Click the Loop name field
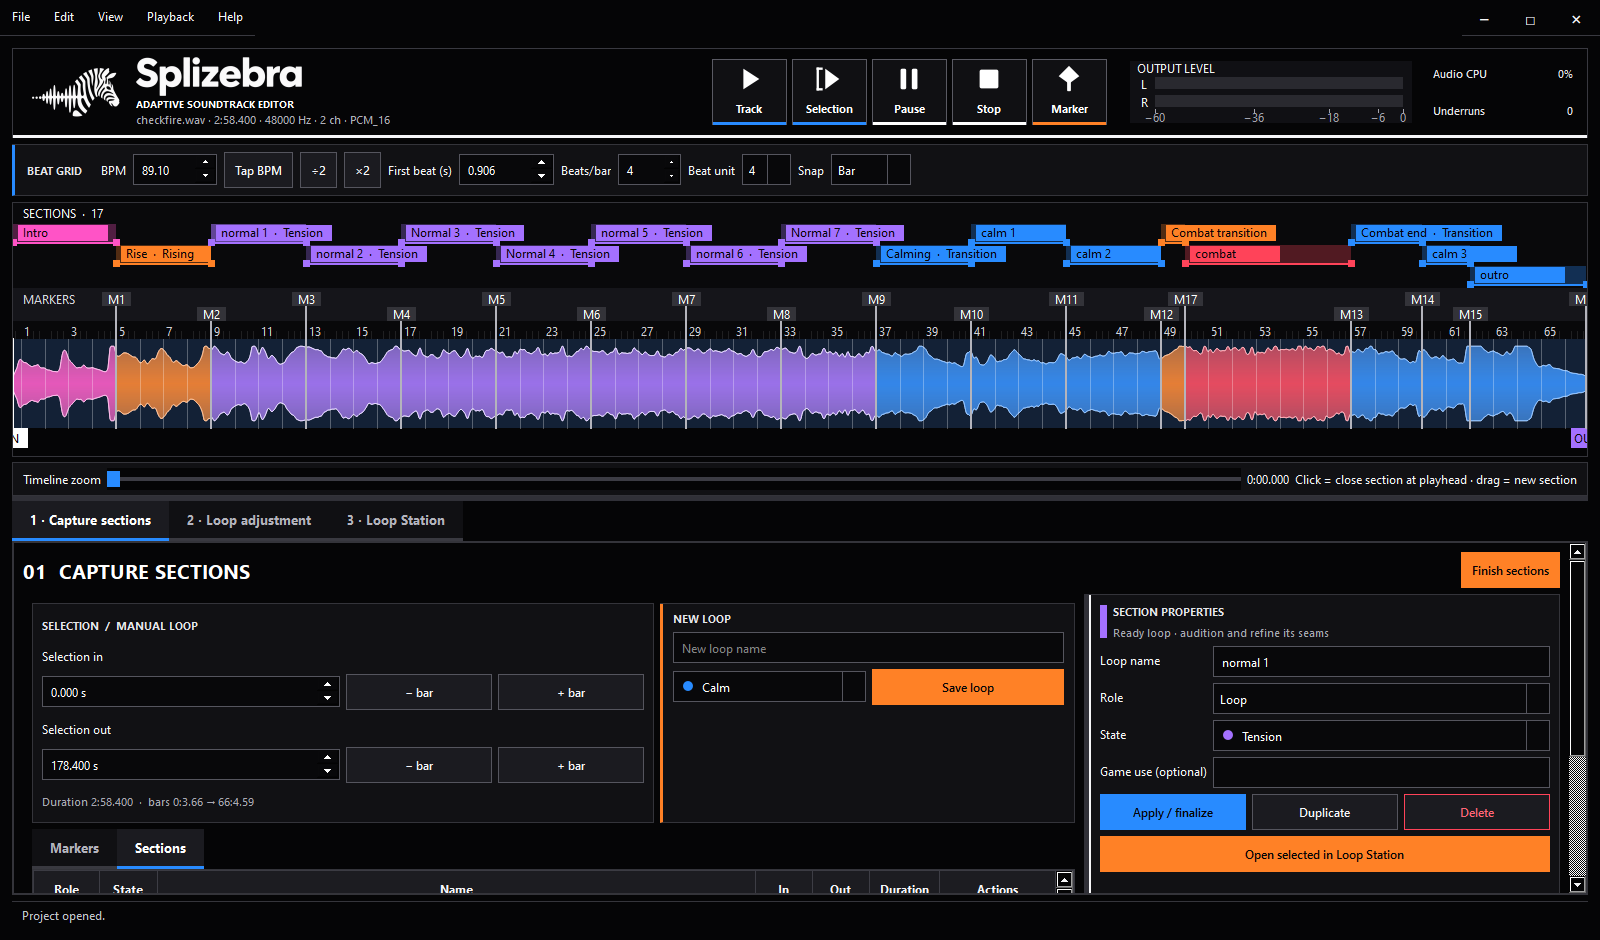Image resolution: width=1600 pixels, height=940 pixels. click(x=1381, y=662)
